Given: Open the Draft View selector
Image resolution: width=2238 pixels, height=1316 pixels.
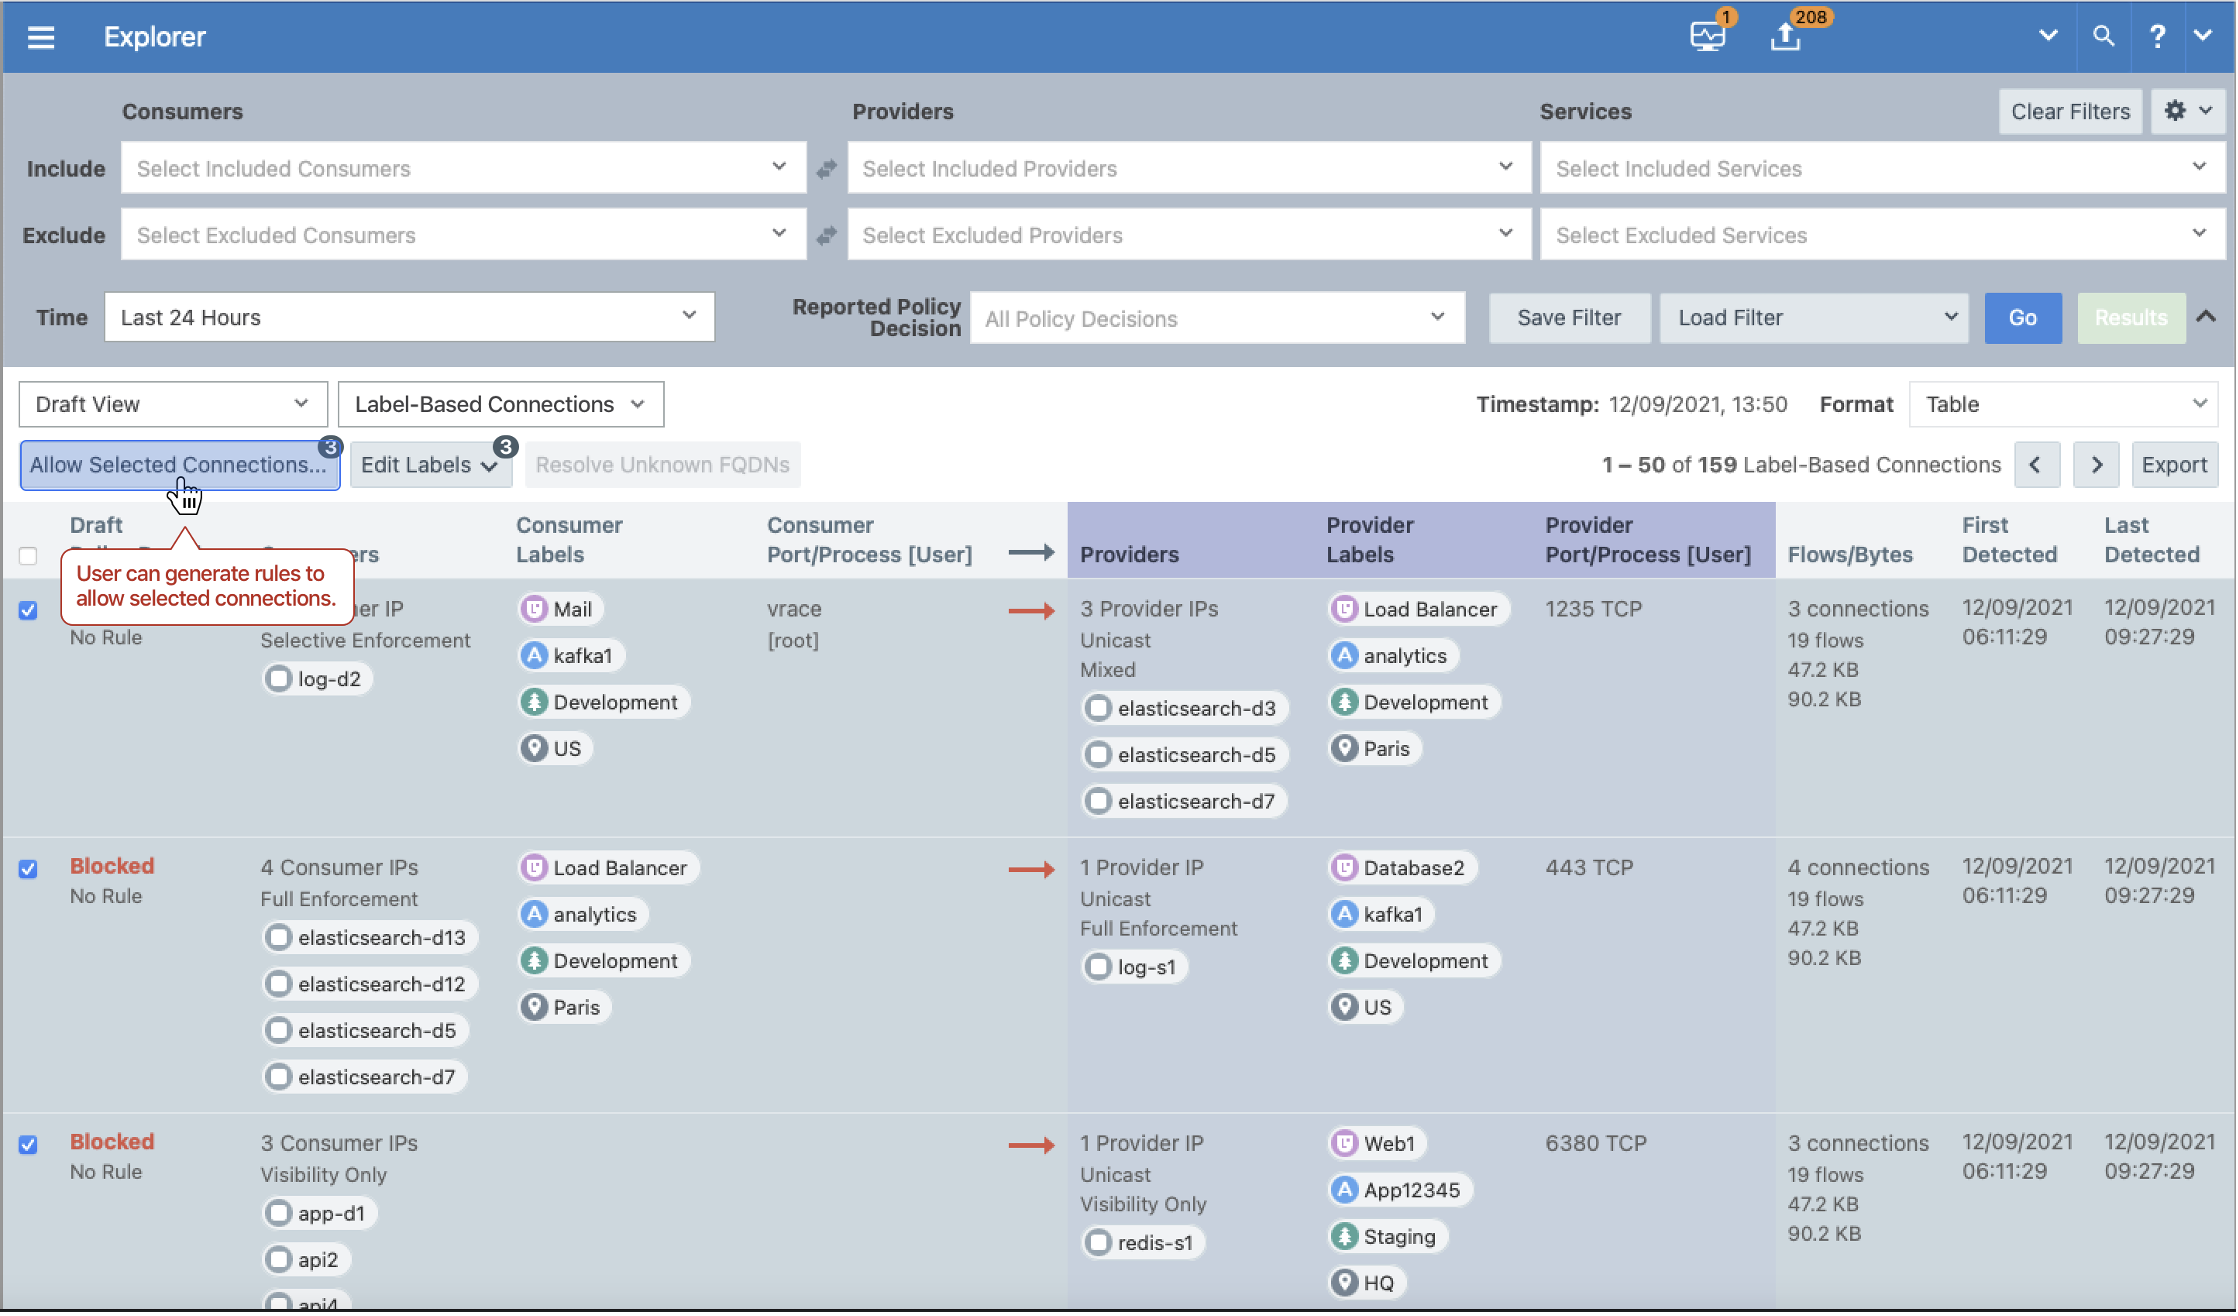Looking at the screenshot, I should (172, 404).
